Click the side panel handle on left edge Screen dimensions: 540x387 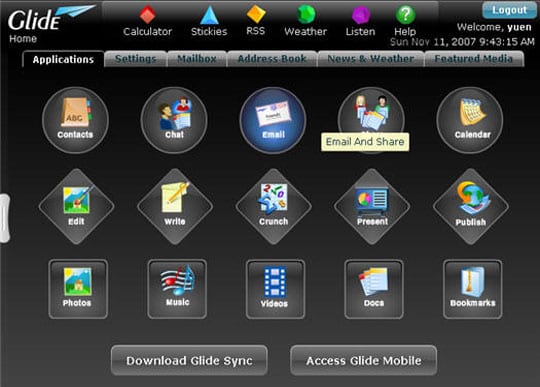(x=4, y=218)
